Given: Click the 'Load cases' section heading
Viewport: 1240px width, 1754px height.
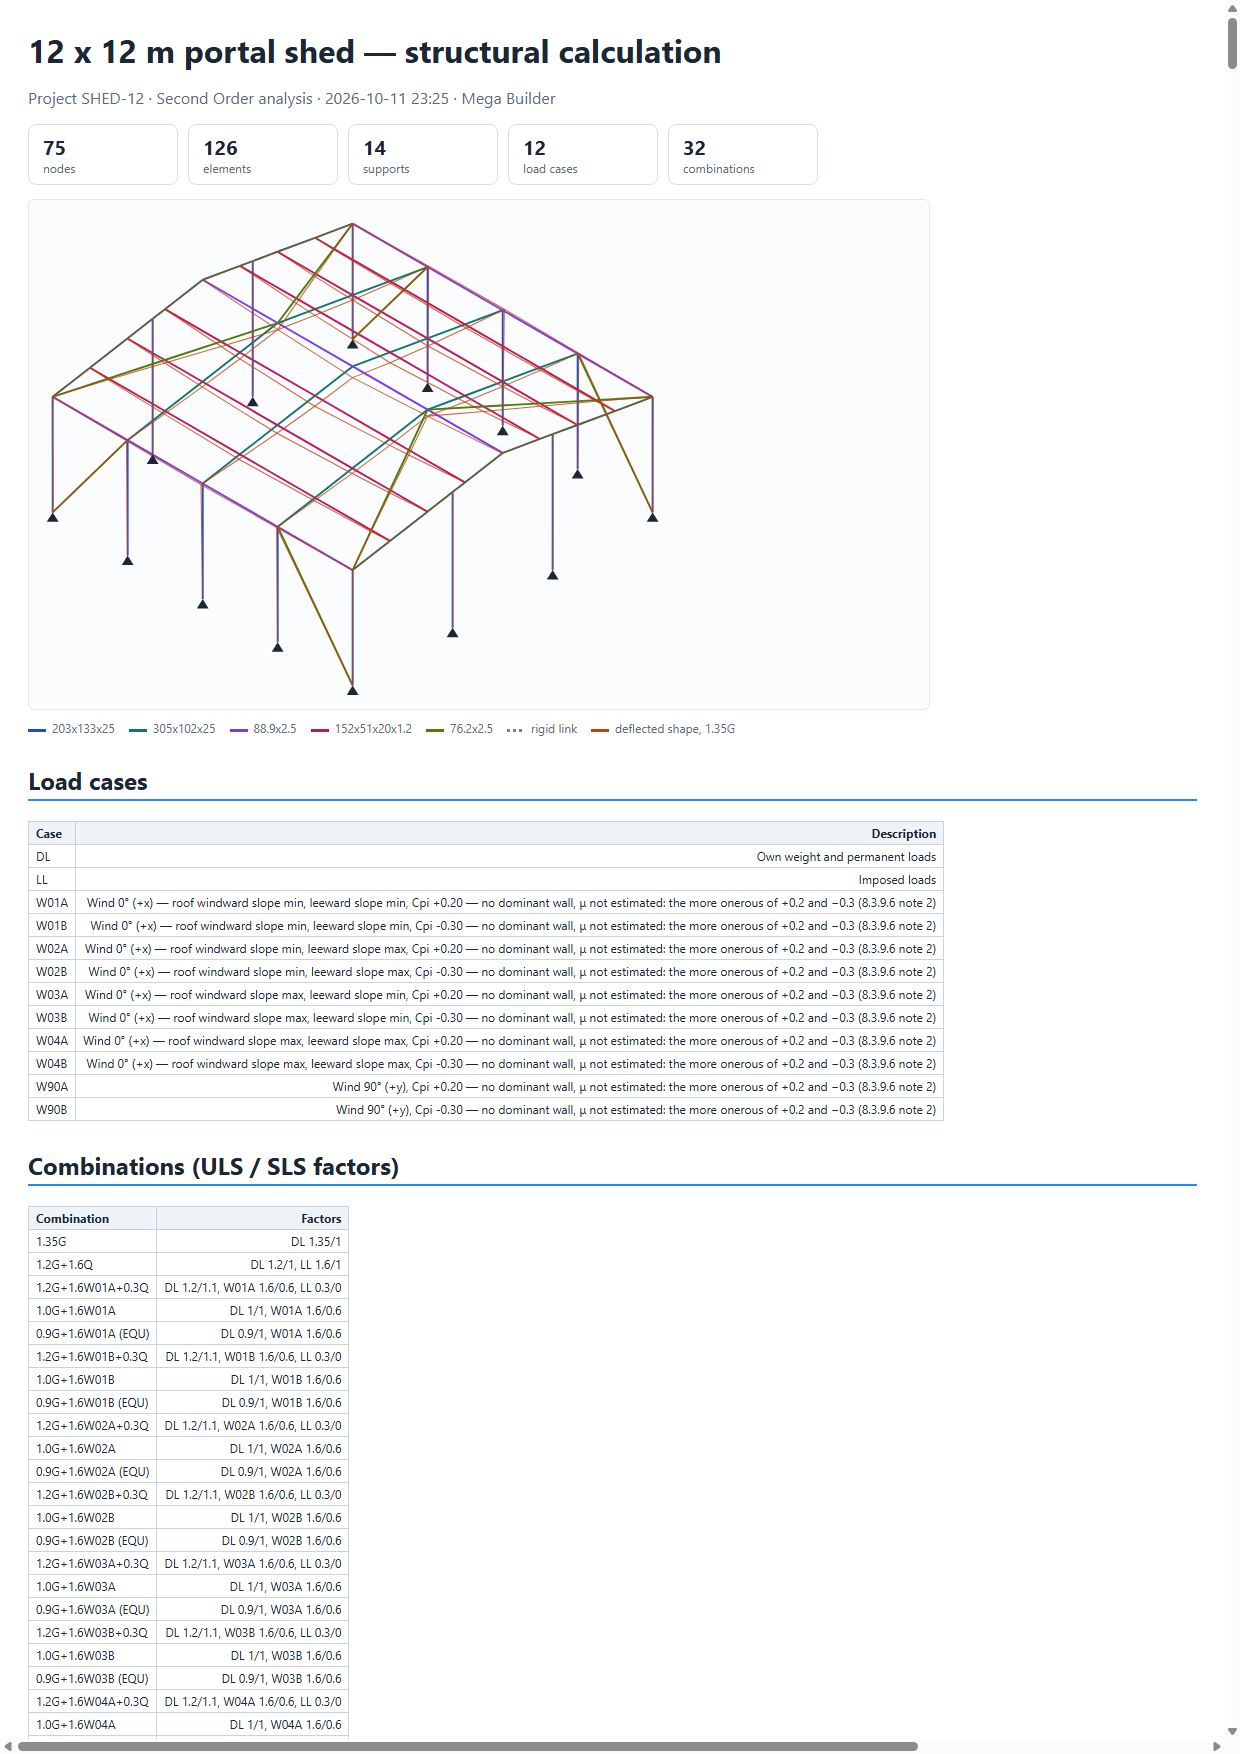Looking at the screenshot, I should coord(88,782).
